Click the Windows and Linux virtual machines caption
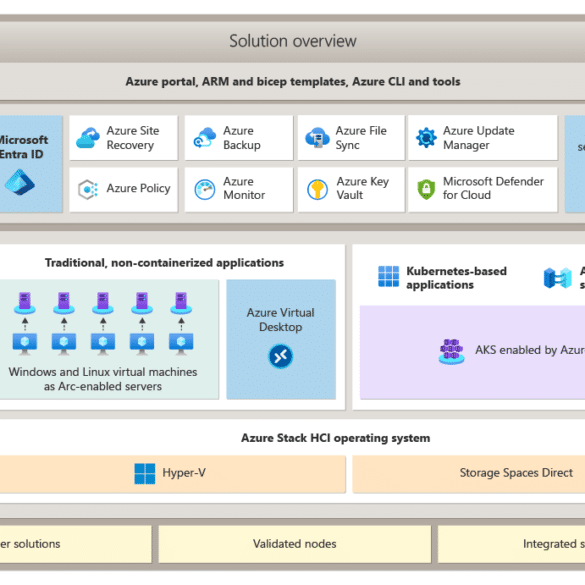The image size is (585, 585). [103, 379]
